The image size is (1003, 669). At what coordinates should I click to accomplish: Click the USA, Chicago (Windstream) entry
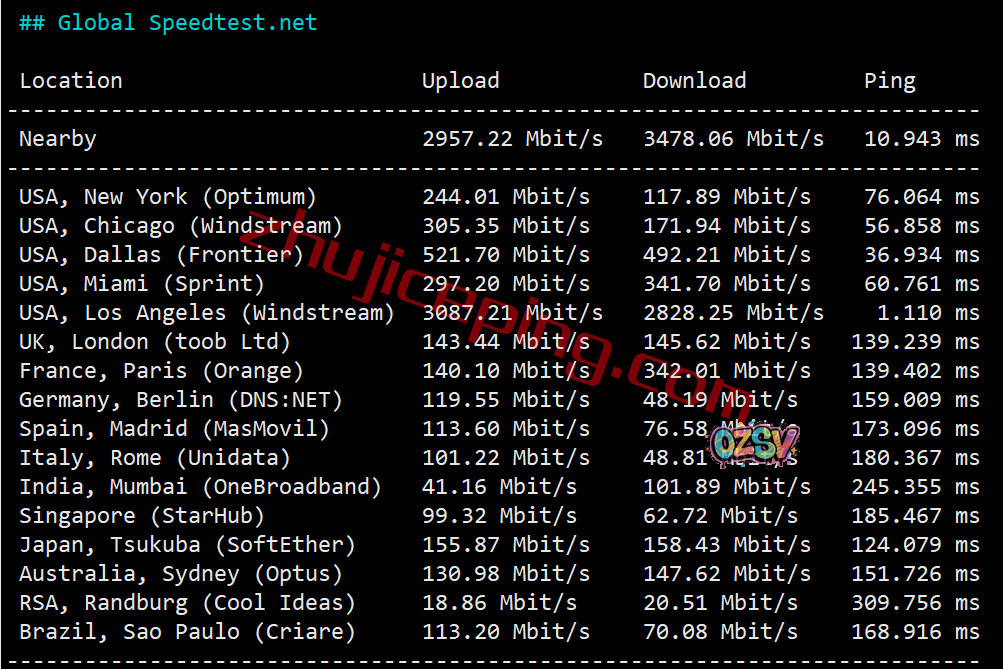coord(180,226)
